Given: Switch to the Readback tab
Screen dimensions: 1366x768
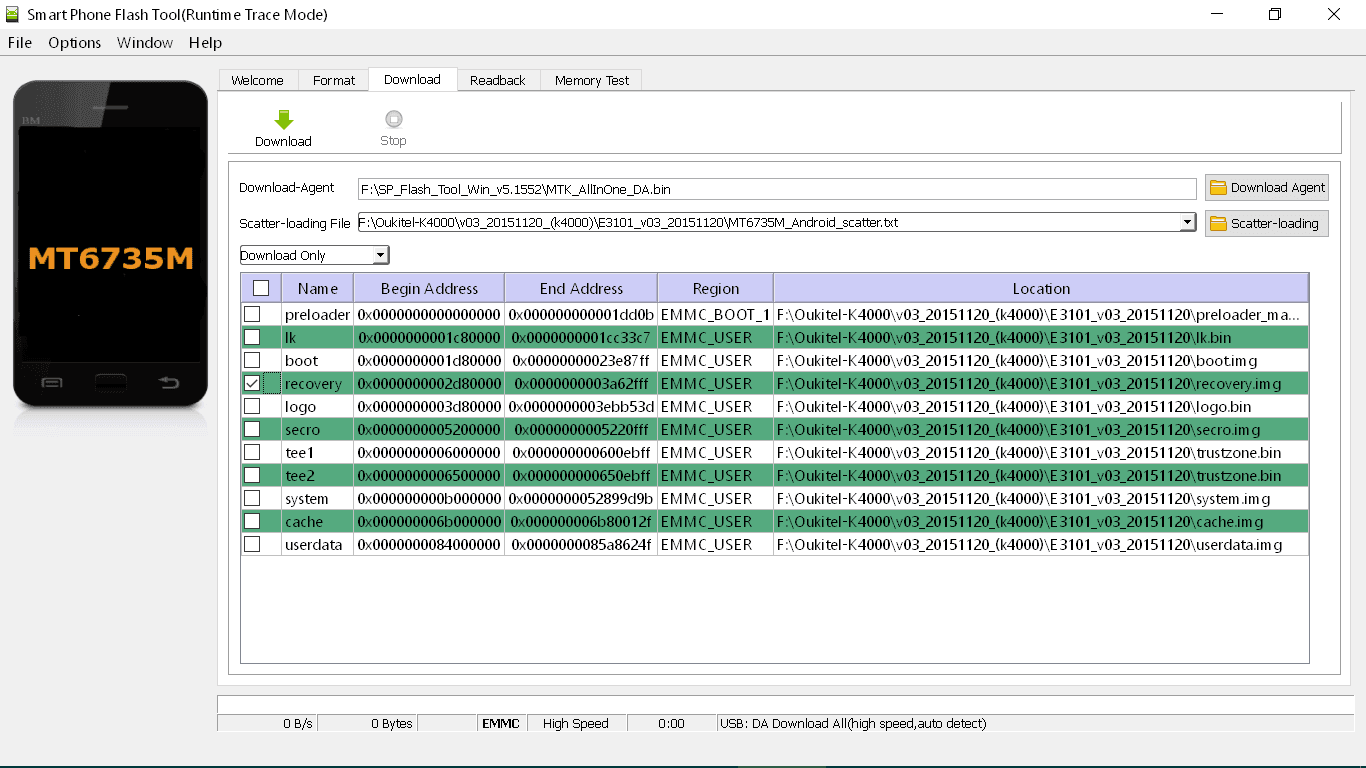Looking at the screenshot, I should 498,80.
